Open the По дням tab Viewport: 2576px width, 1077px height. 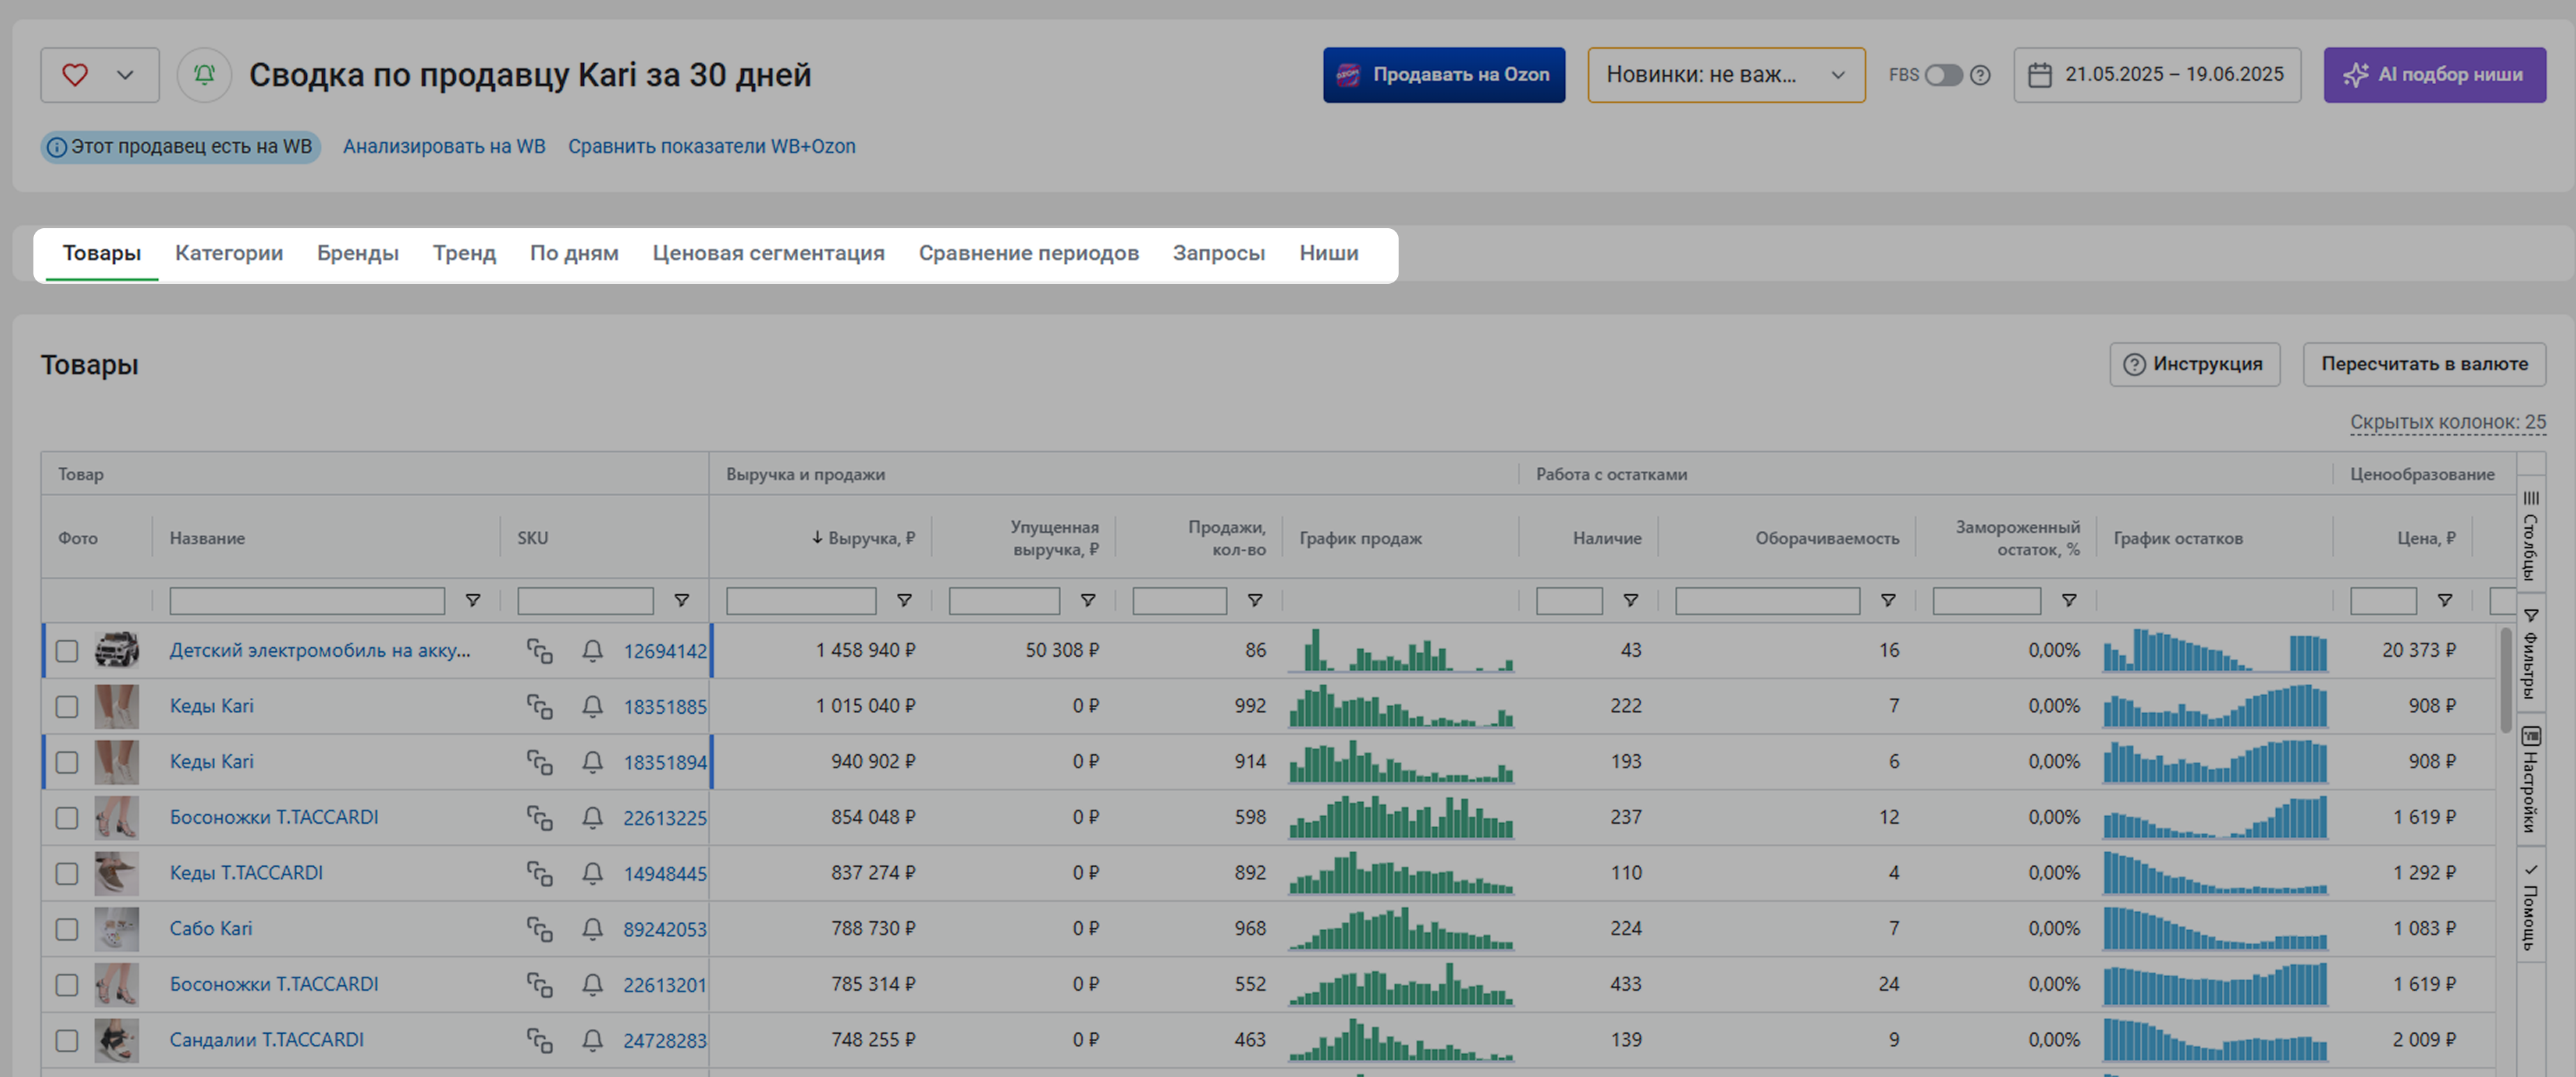[574, 253]
